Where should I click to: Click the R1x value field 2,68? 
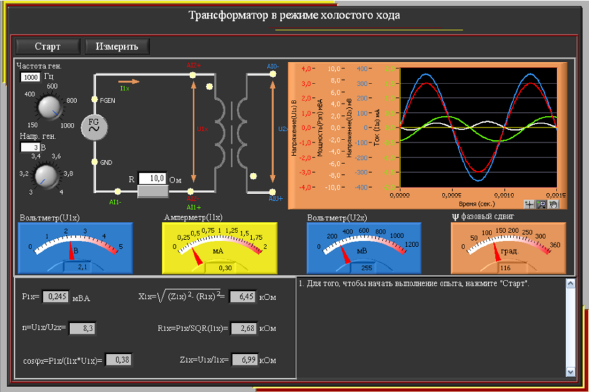point(244,328)
